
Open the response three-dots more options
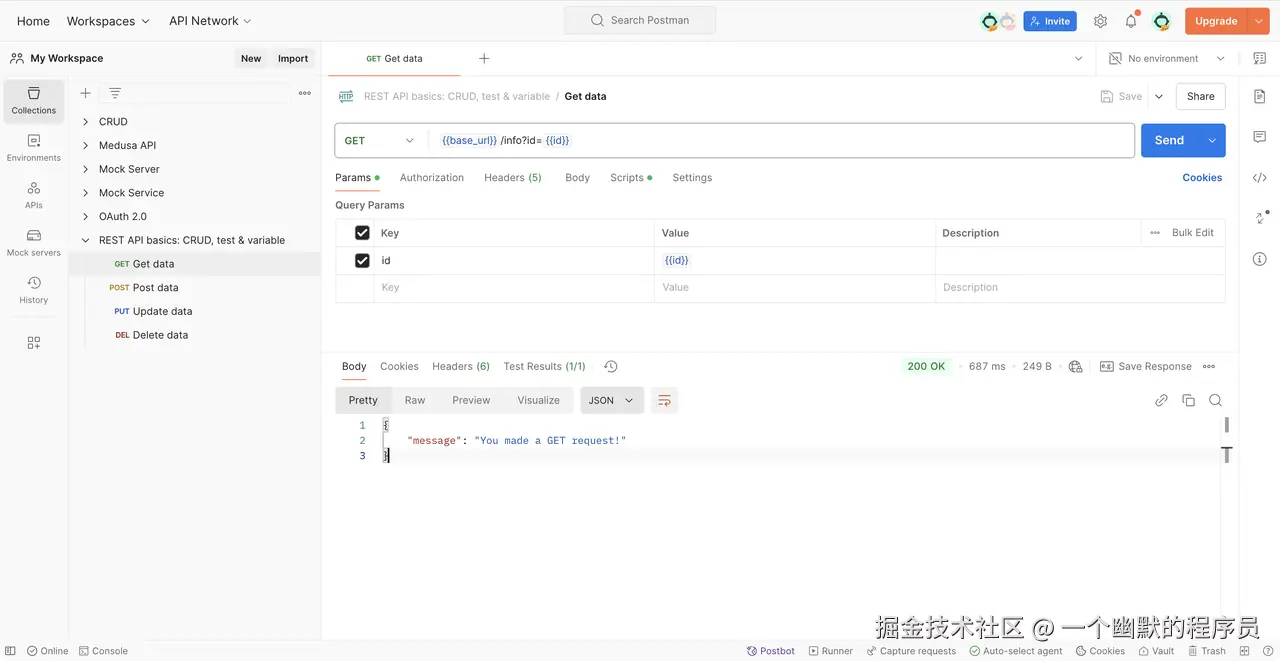tap(1209, 367)
